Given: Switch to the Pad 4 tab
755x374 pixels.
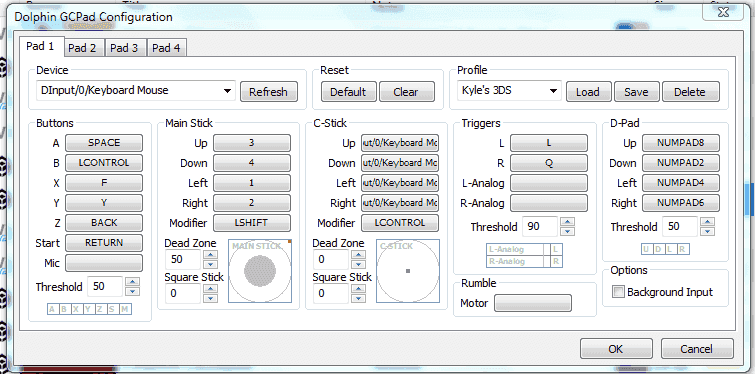Looking at the screenshot, I should pos(166,48).
